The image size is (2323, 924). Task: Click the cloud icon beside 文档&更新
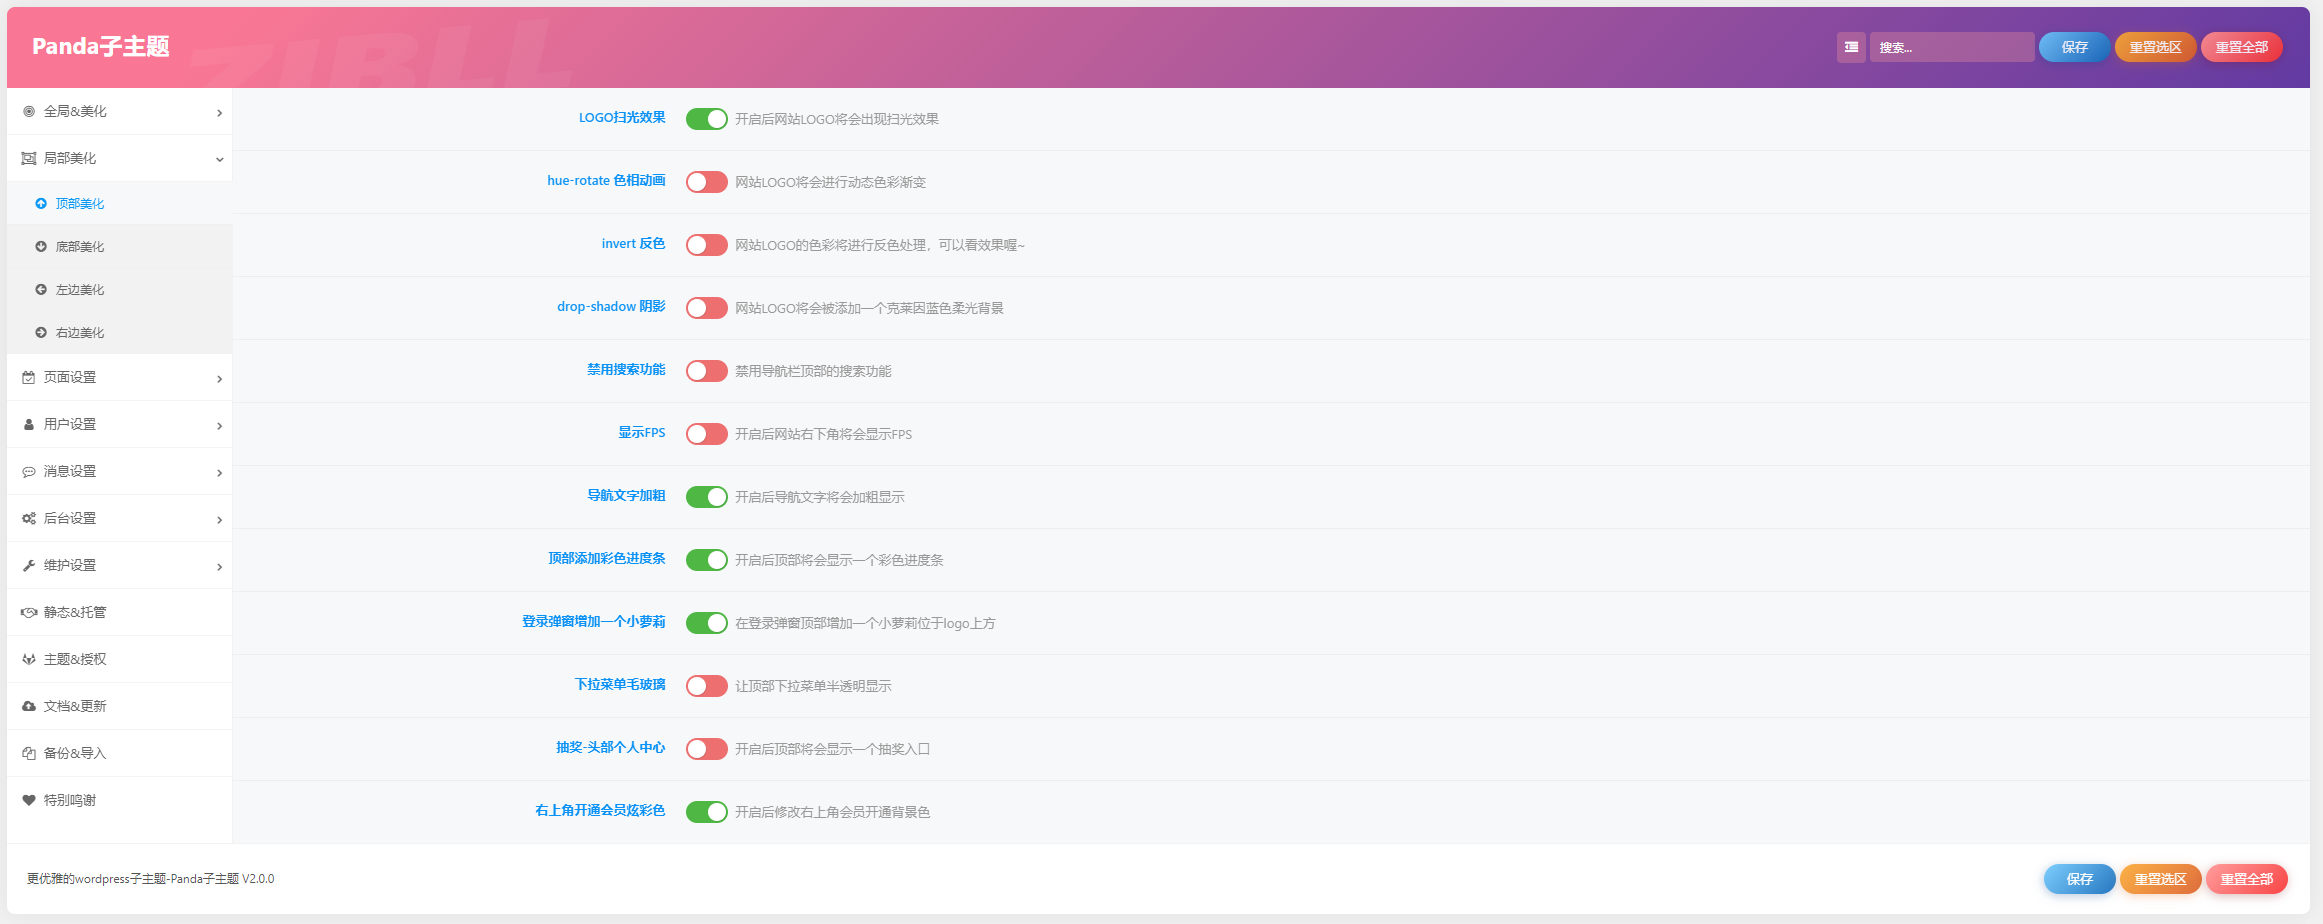pyautogui.click(x=29, y=707)
